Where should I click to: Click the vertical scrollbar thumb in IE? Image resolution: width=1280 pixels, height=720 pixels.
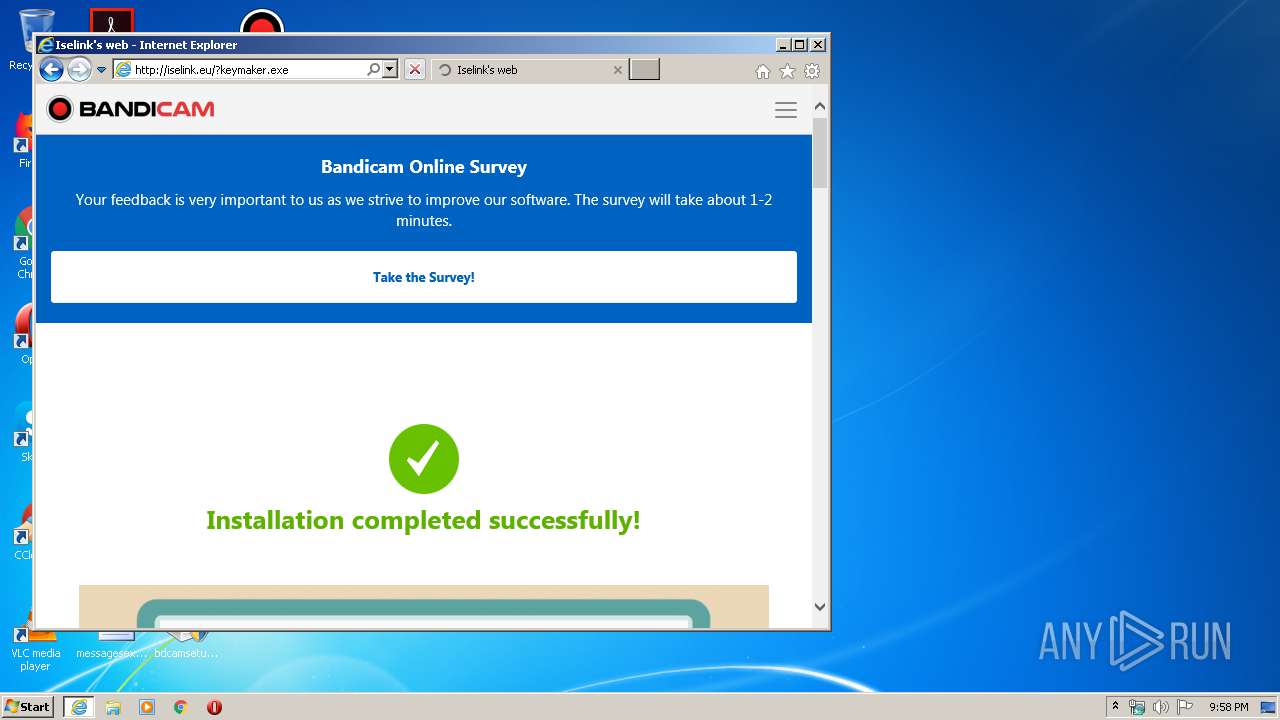[x=820, y=153]
